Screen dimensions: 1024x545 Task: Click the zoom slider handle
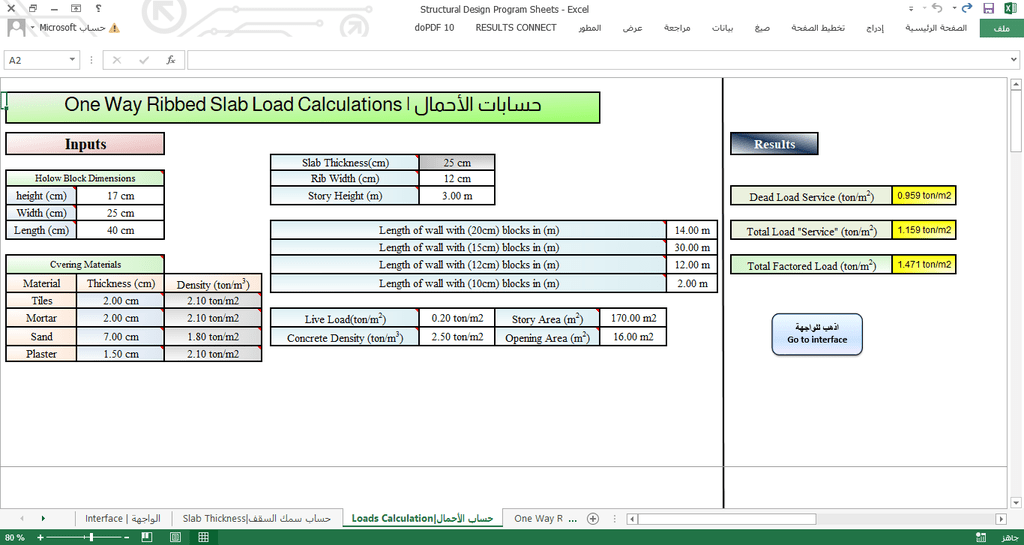(91, 537)
